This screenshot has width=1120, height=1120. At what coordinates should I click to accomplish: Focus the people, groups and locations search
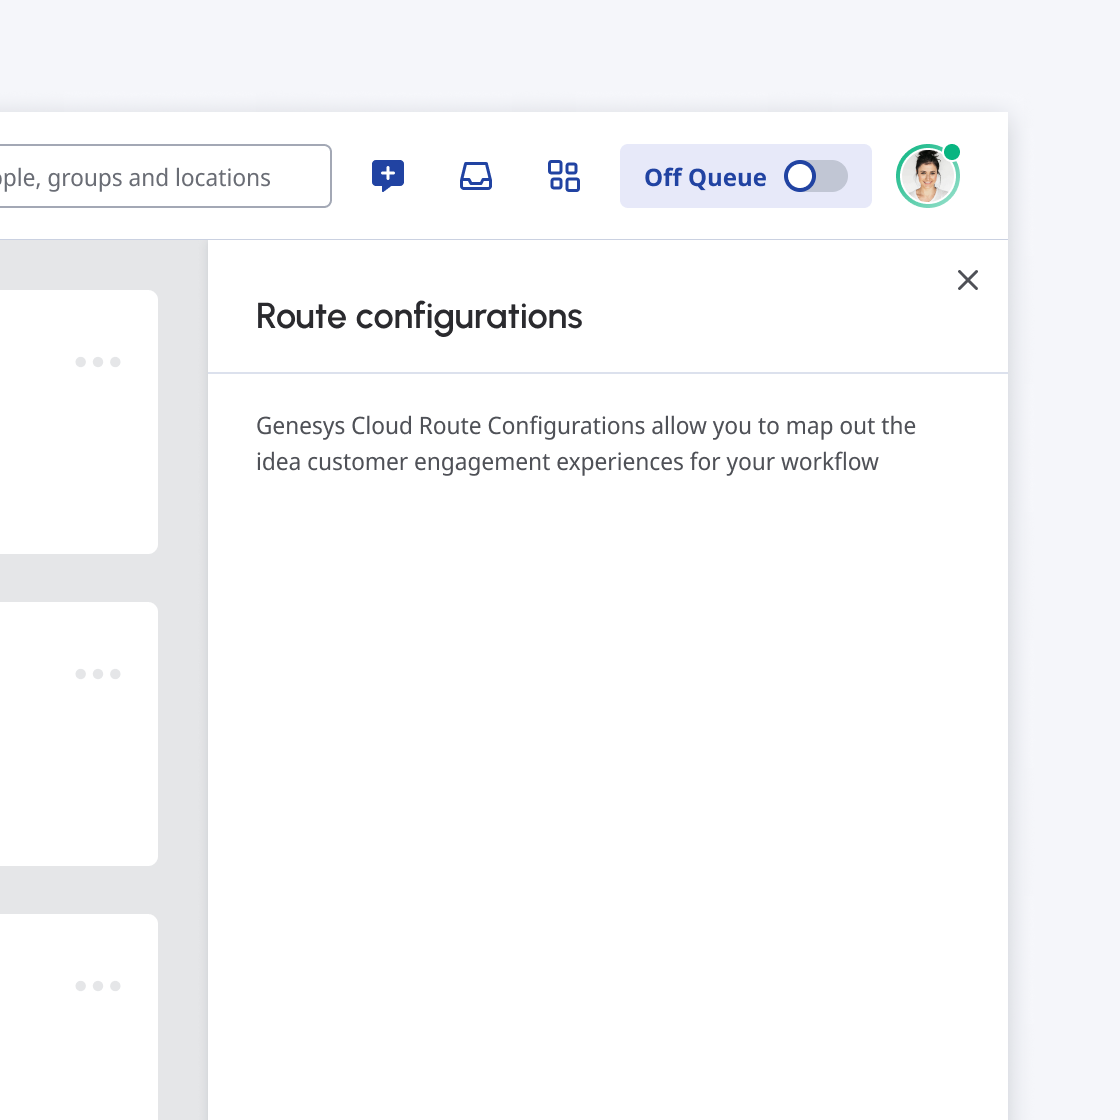[160, 177]
